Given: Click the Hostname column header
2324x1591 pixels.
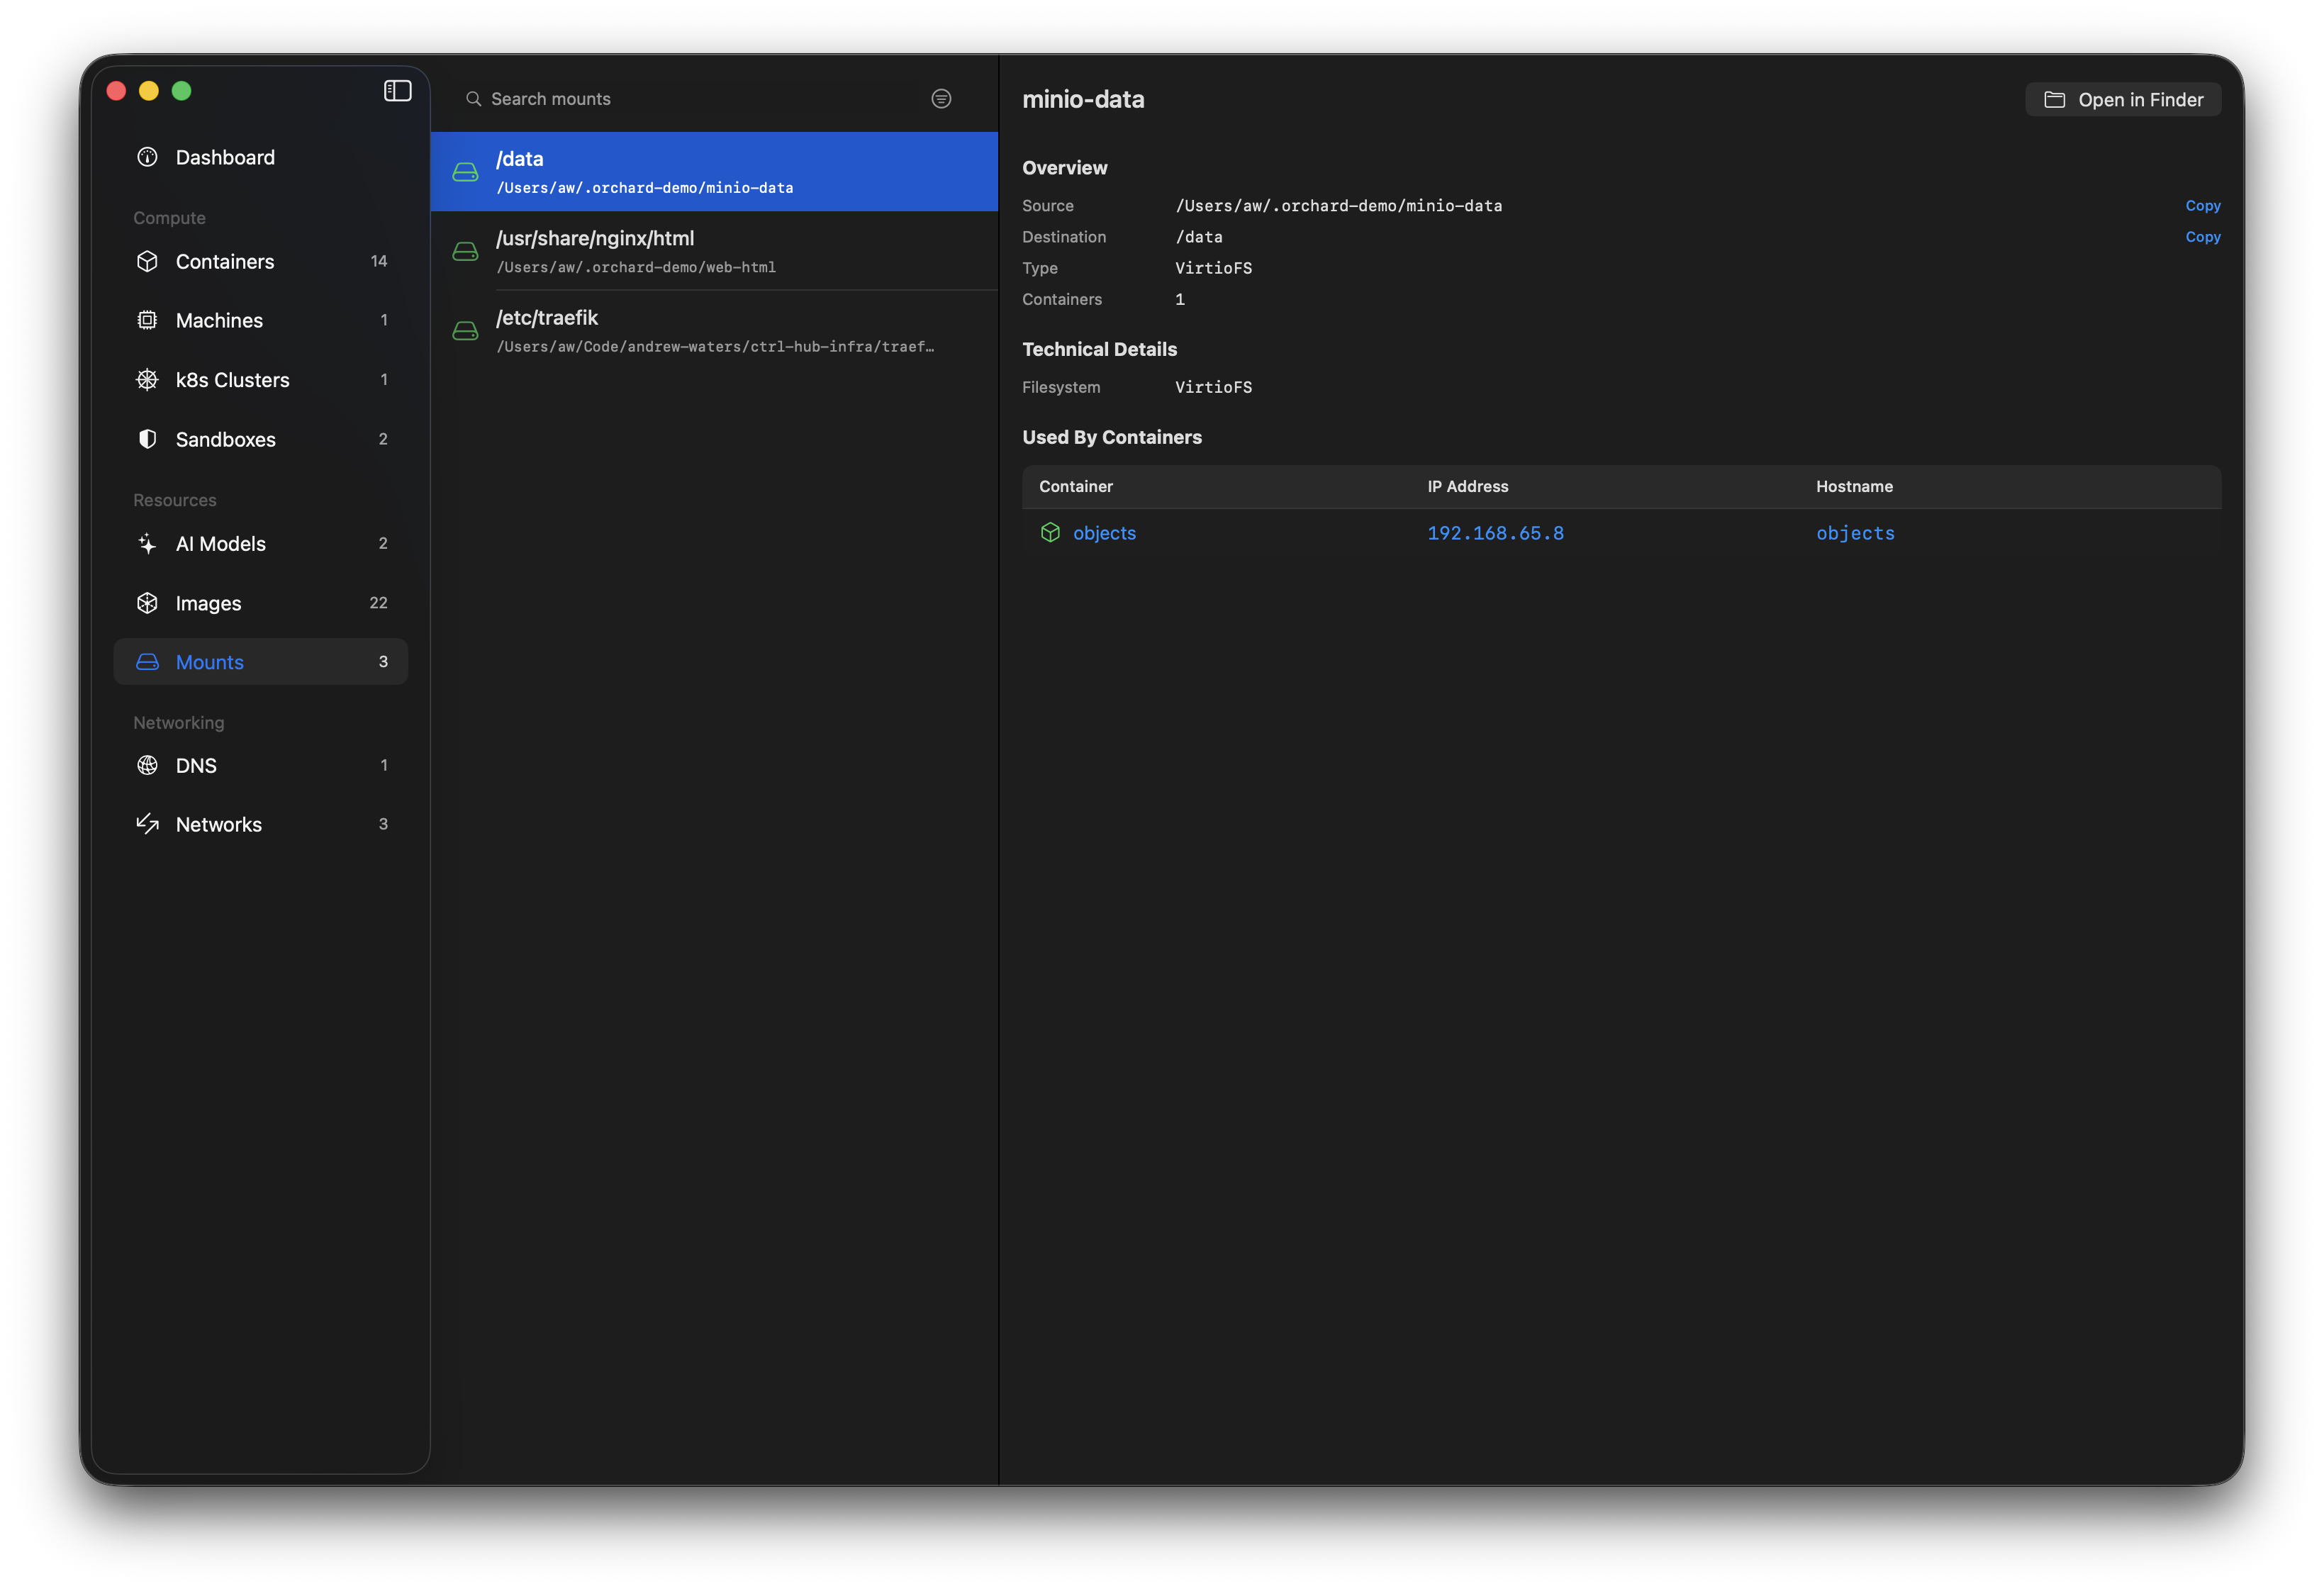Looking at the screenshot, I should pyautogui.click(x=1854, y=486).
